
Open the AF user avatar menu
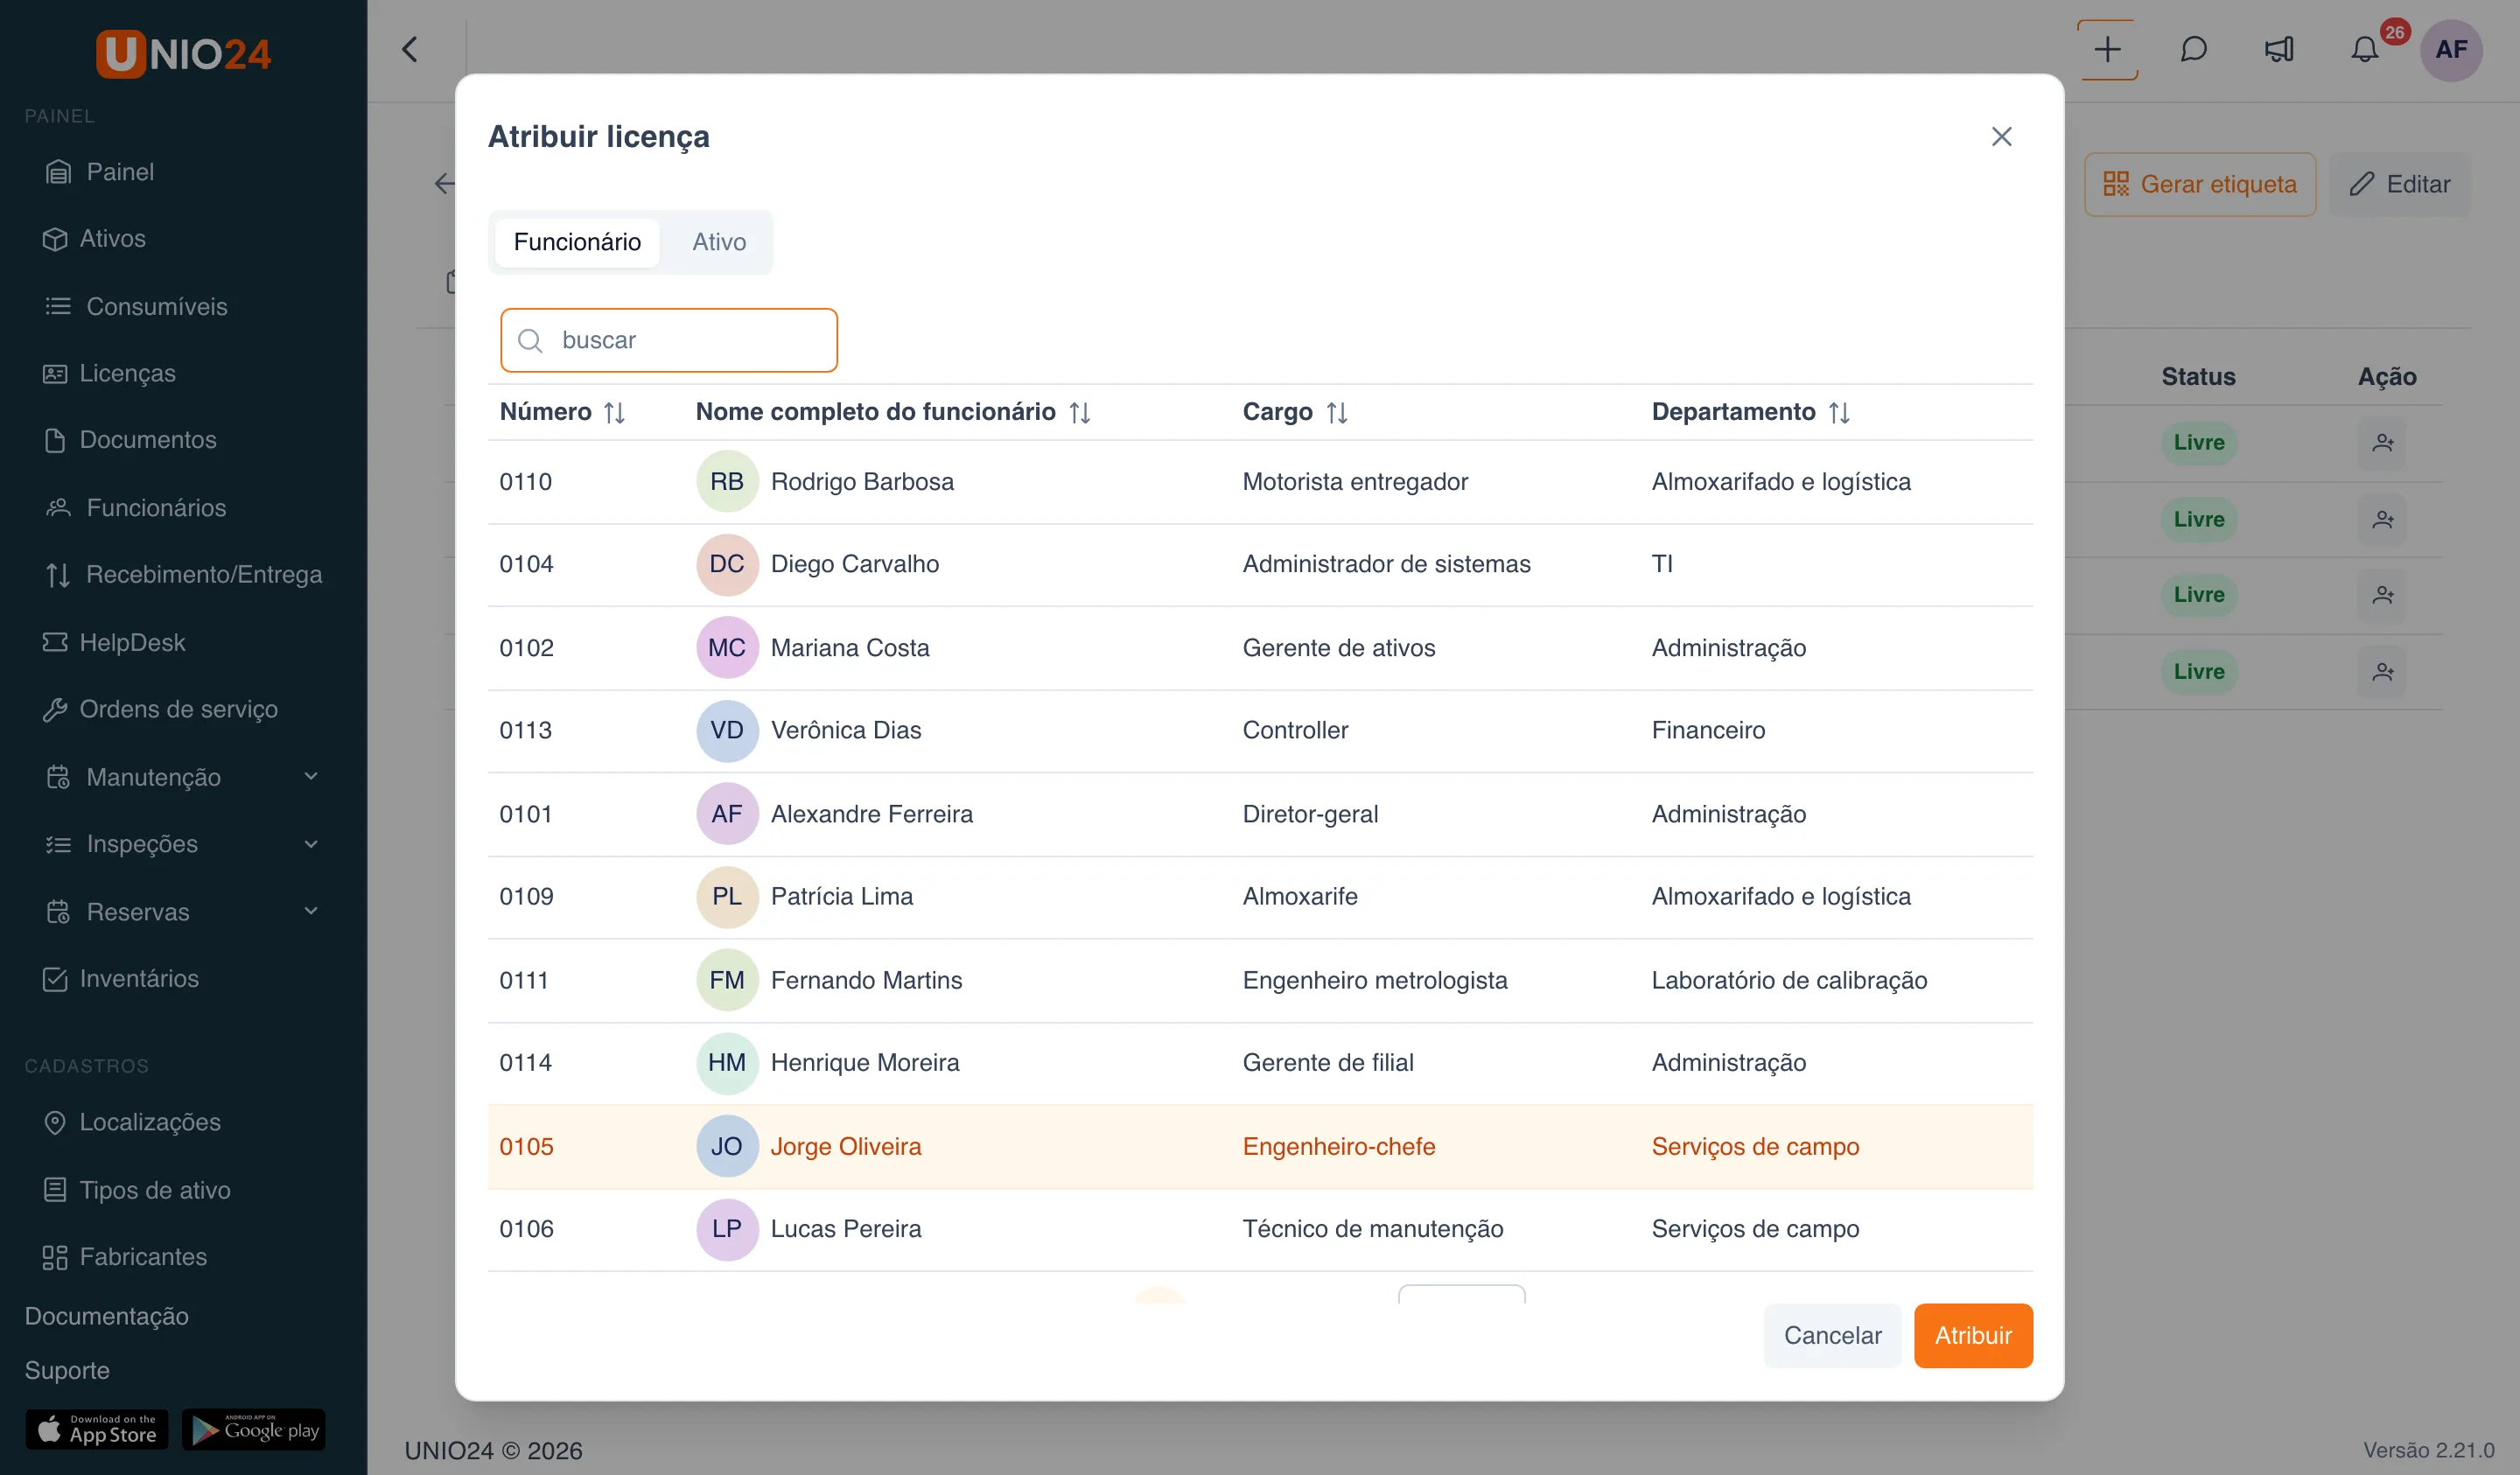tap(2451, 49)
